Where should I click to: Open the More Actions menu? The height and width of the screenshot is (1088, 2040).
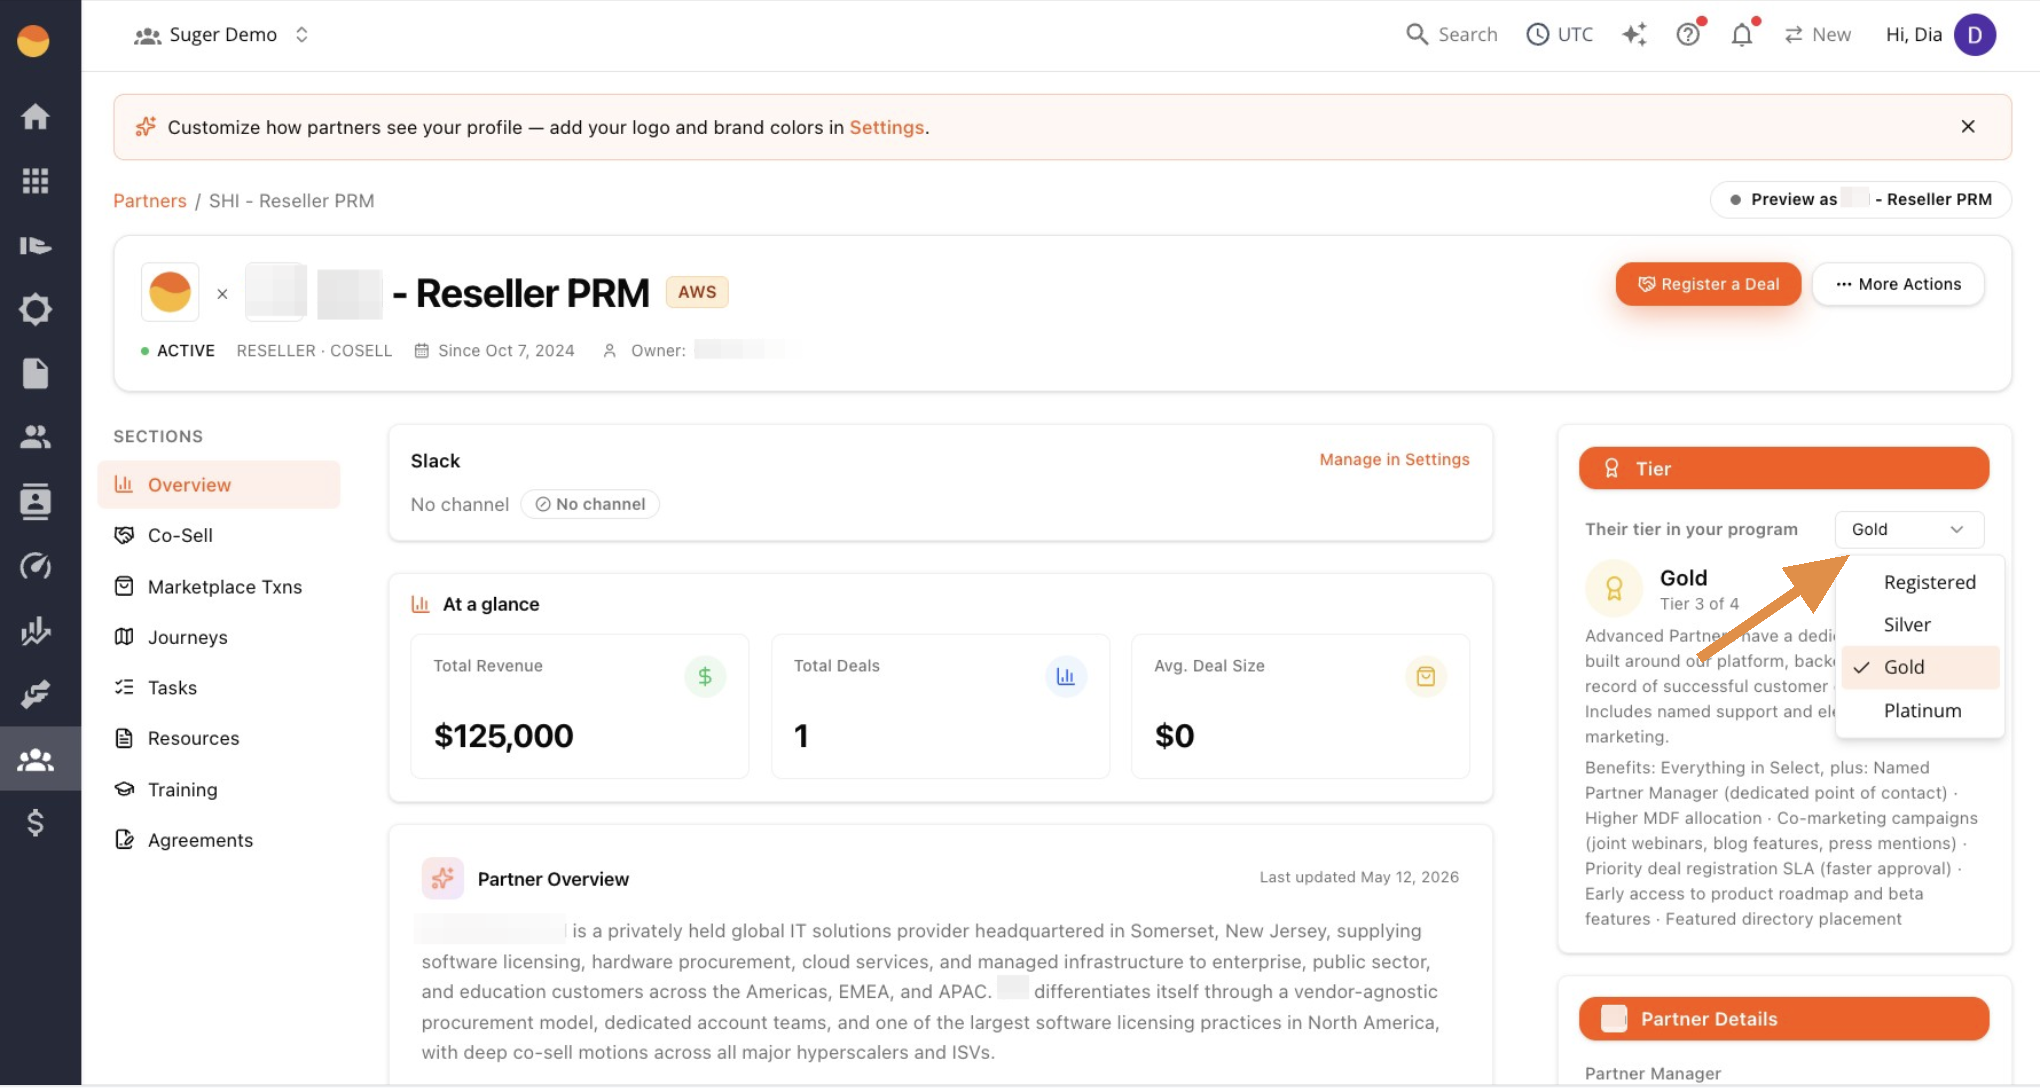point(1898,284)
